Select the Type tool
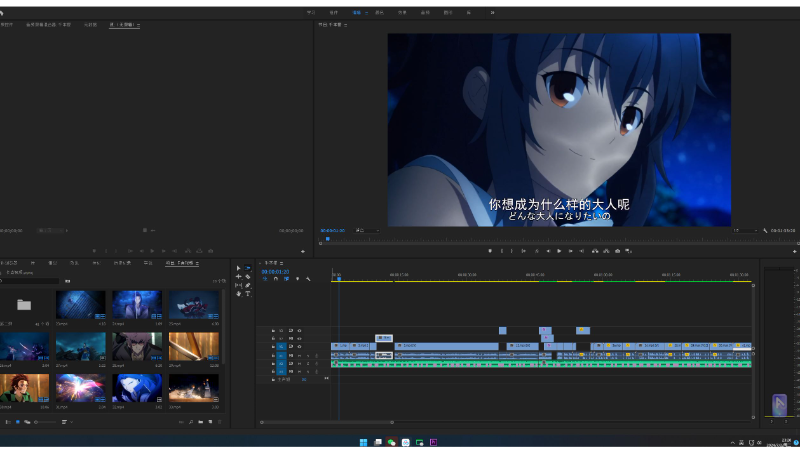The height and width of the screenshot is (453, 800). pyautogui.click(x=247, y=294)
